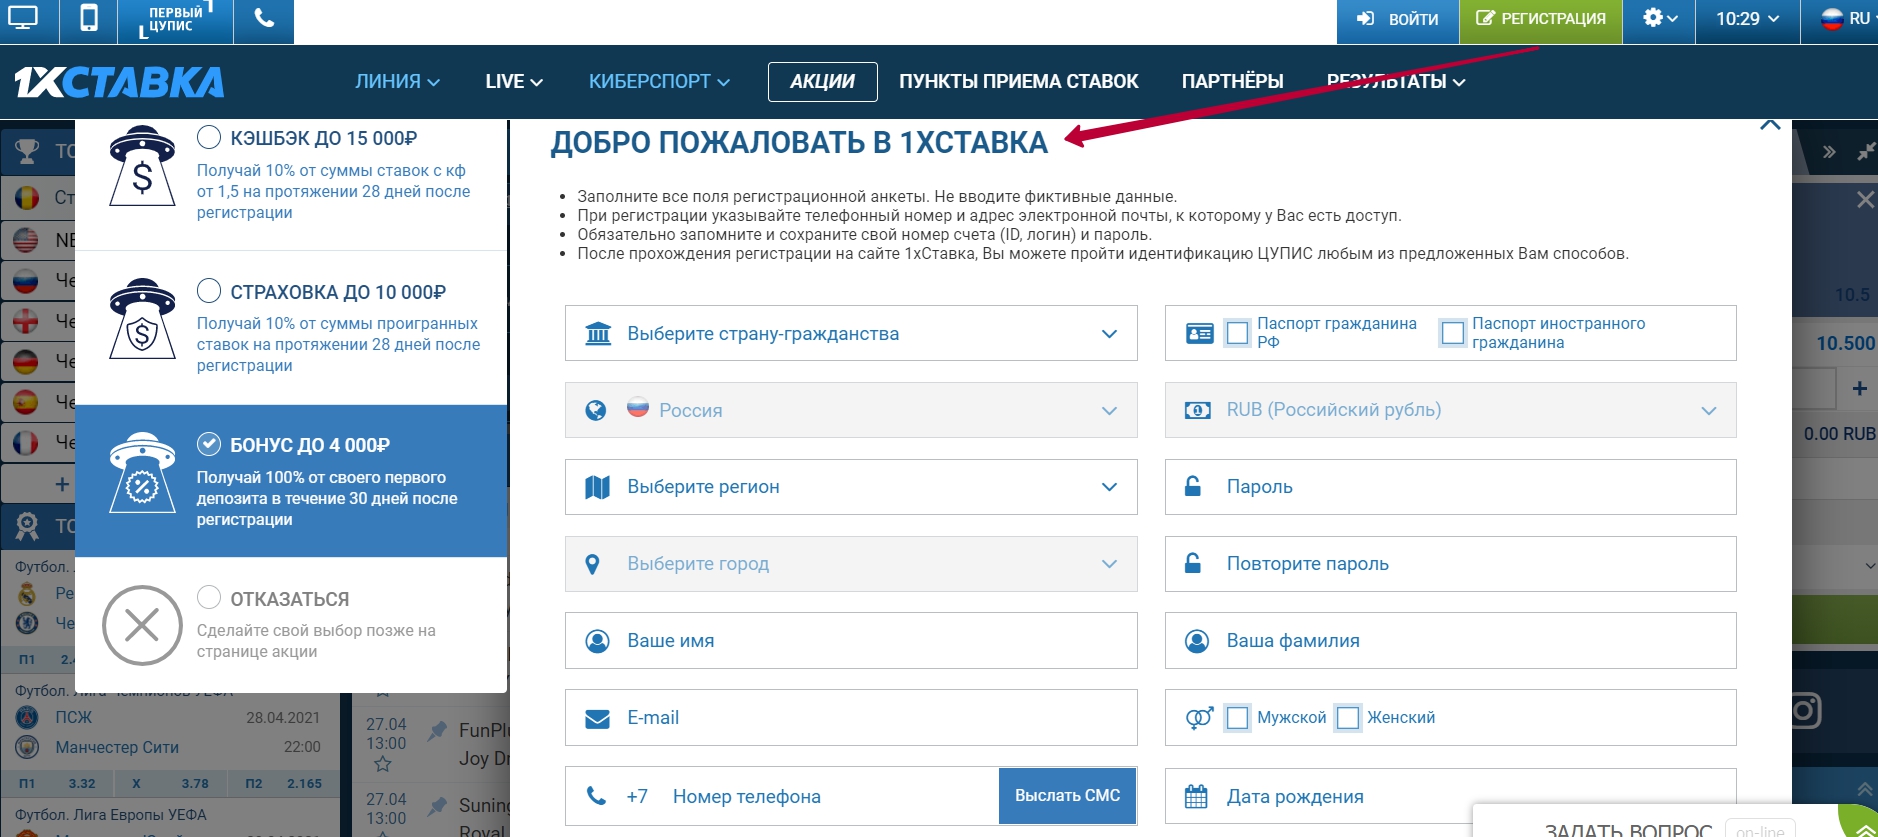Select the Бонус до 4 000₽ radio option
Viewport: 1878px width, 837px height.
[209, 444]
